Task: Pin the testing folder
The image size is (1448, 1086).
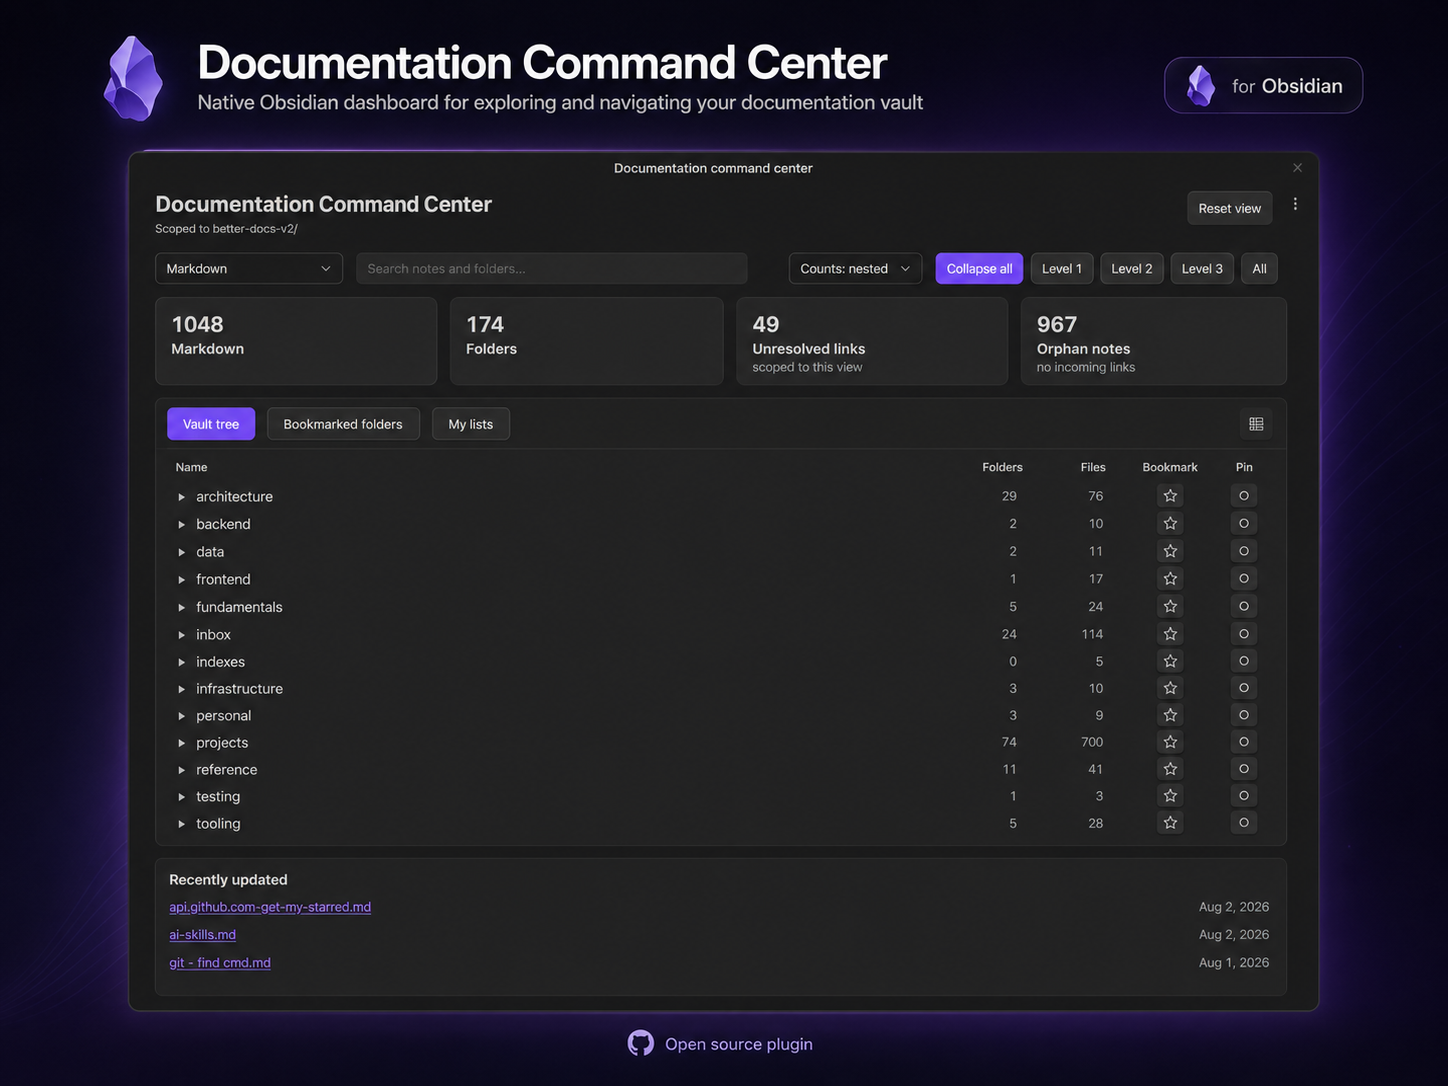Action: (x=1244, y=796)
